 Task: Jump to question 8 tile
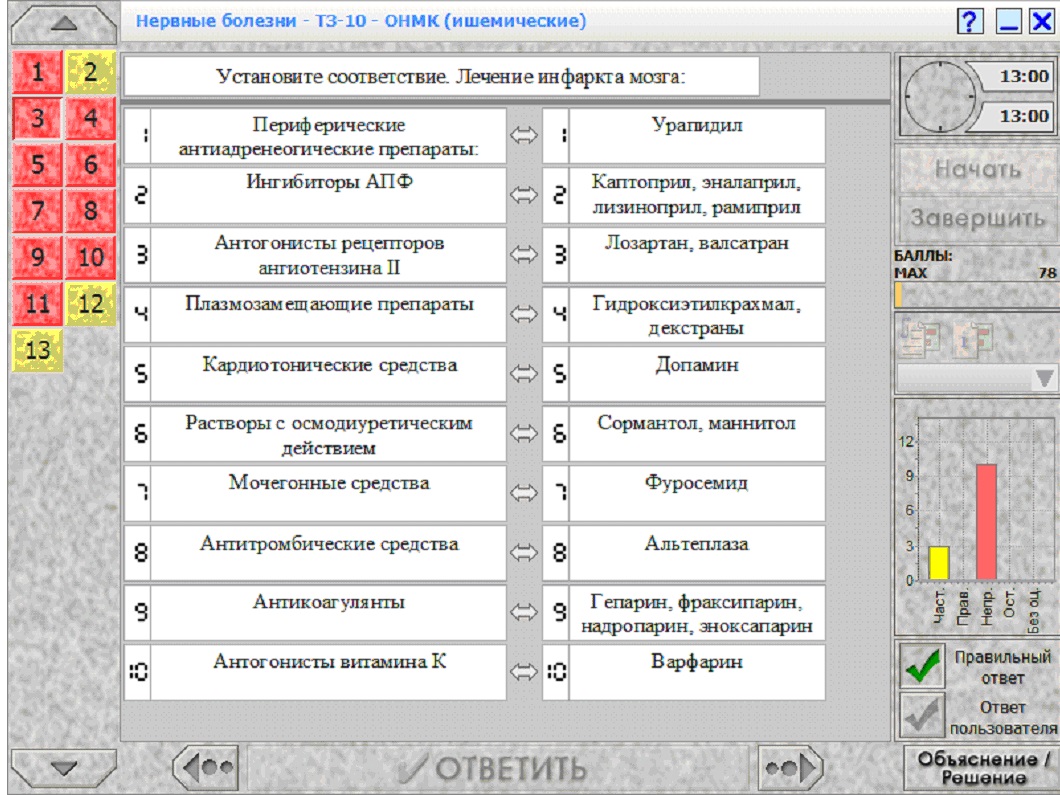[91, 210]
